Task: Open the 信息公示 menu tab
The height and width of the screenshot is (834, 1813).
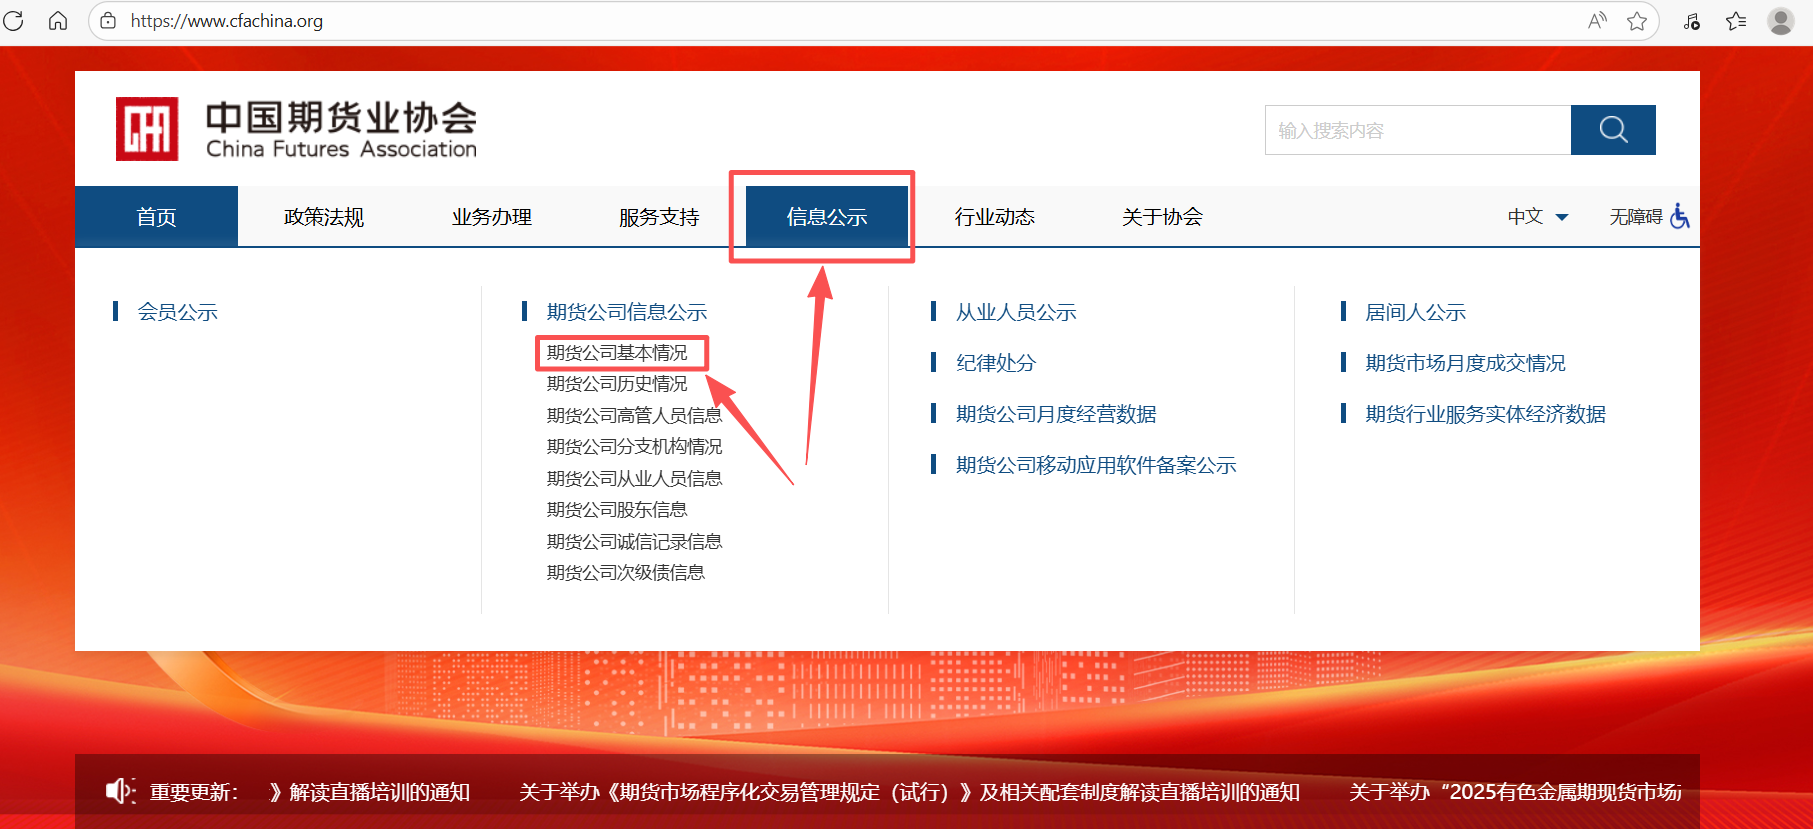Action: tap(827, 217)
